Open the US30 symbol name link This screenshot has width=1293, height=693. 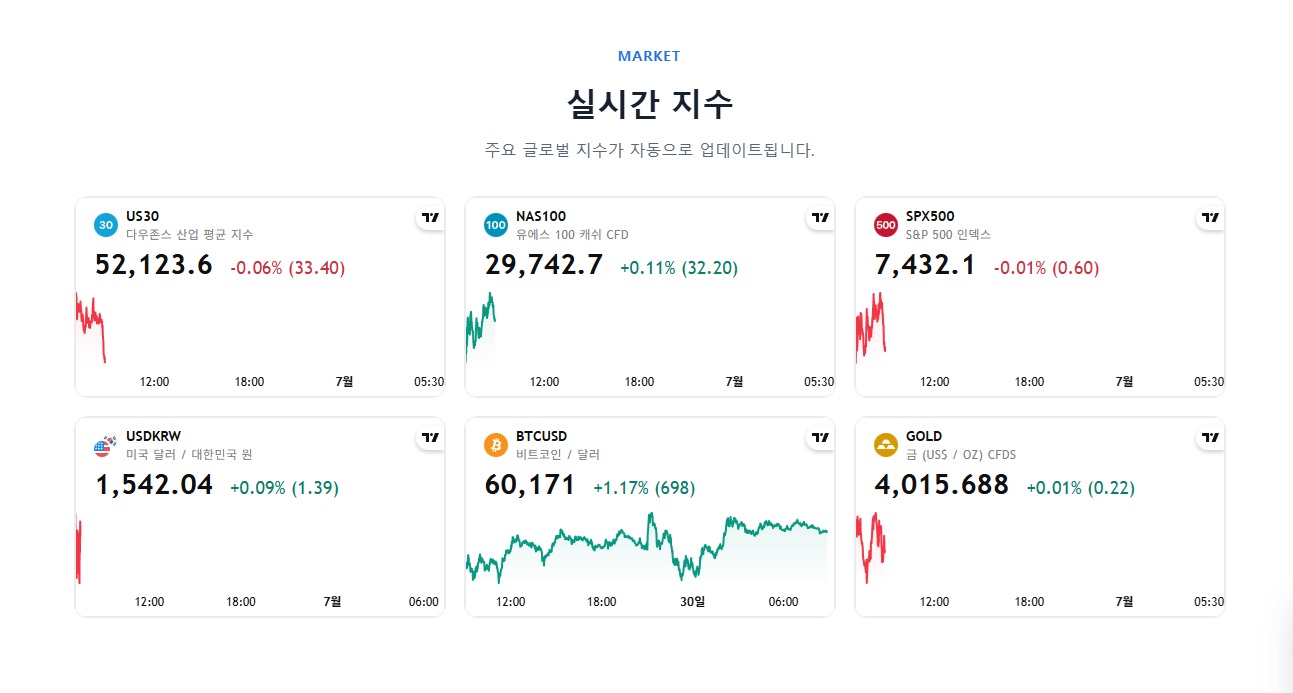(142, 216)
